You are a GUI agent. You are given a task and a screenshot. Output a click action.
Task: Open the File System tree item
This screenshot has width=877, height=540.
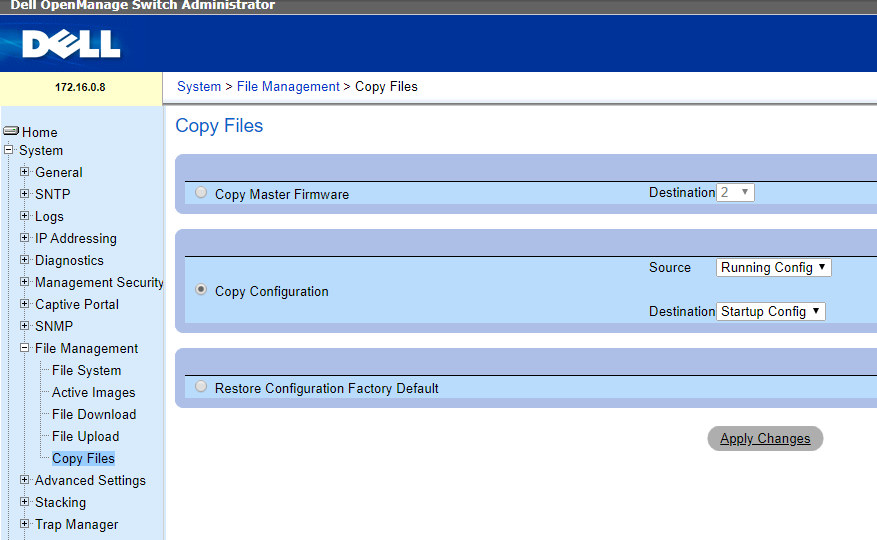point(87,370)
